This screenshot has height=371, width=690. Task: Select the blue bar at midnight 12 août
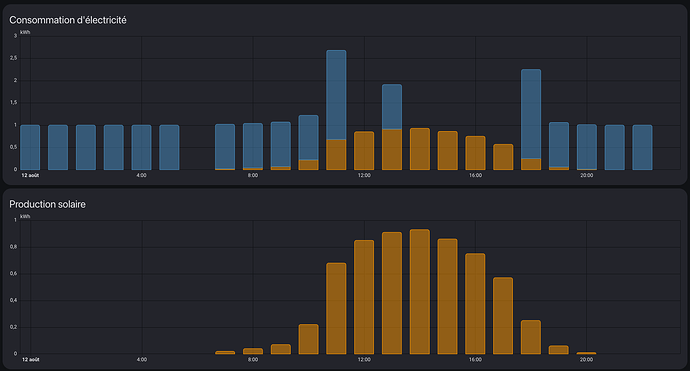click(x=30, y=147)
